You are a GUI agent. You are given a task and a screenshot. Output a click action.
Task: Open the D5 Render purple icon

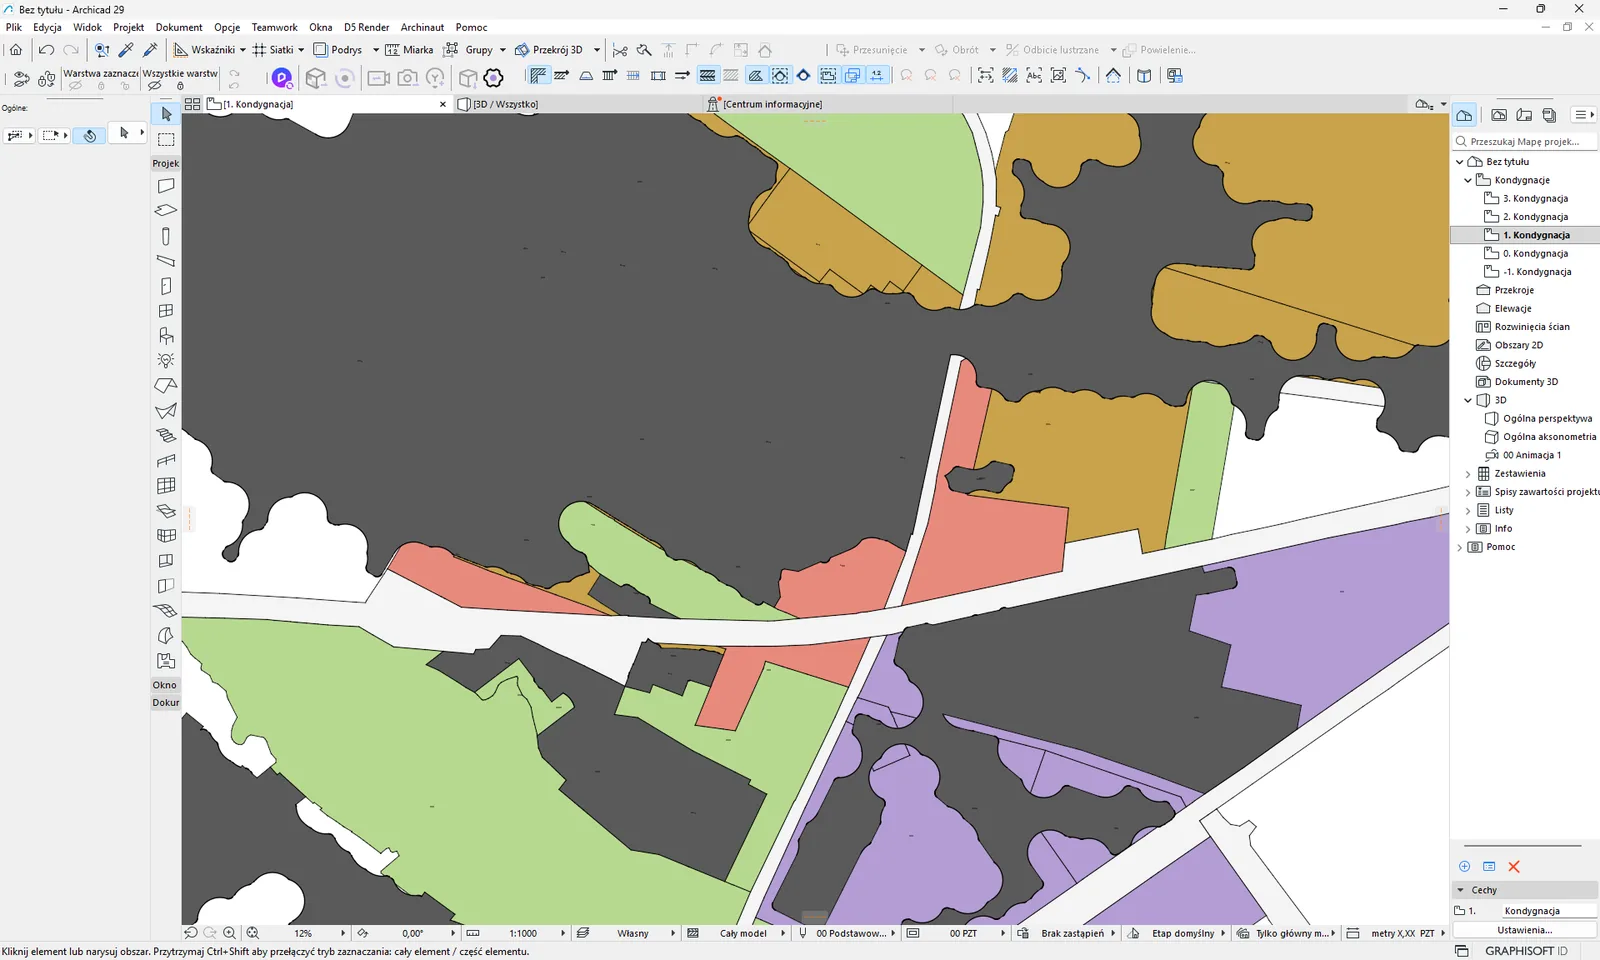point(282,77)
